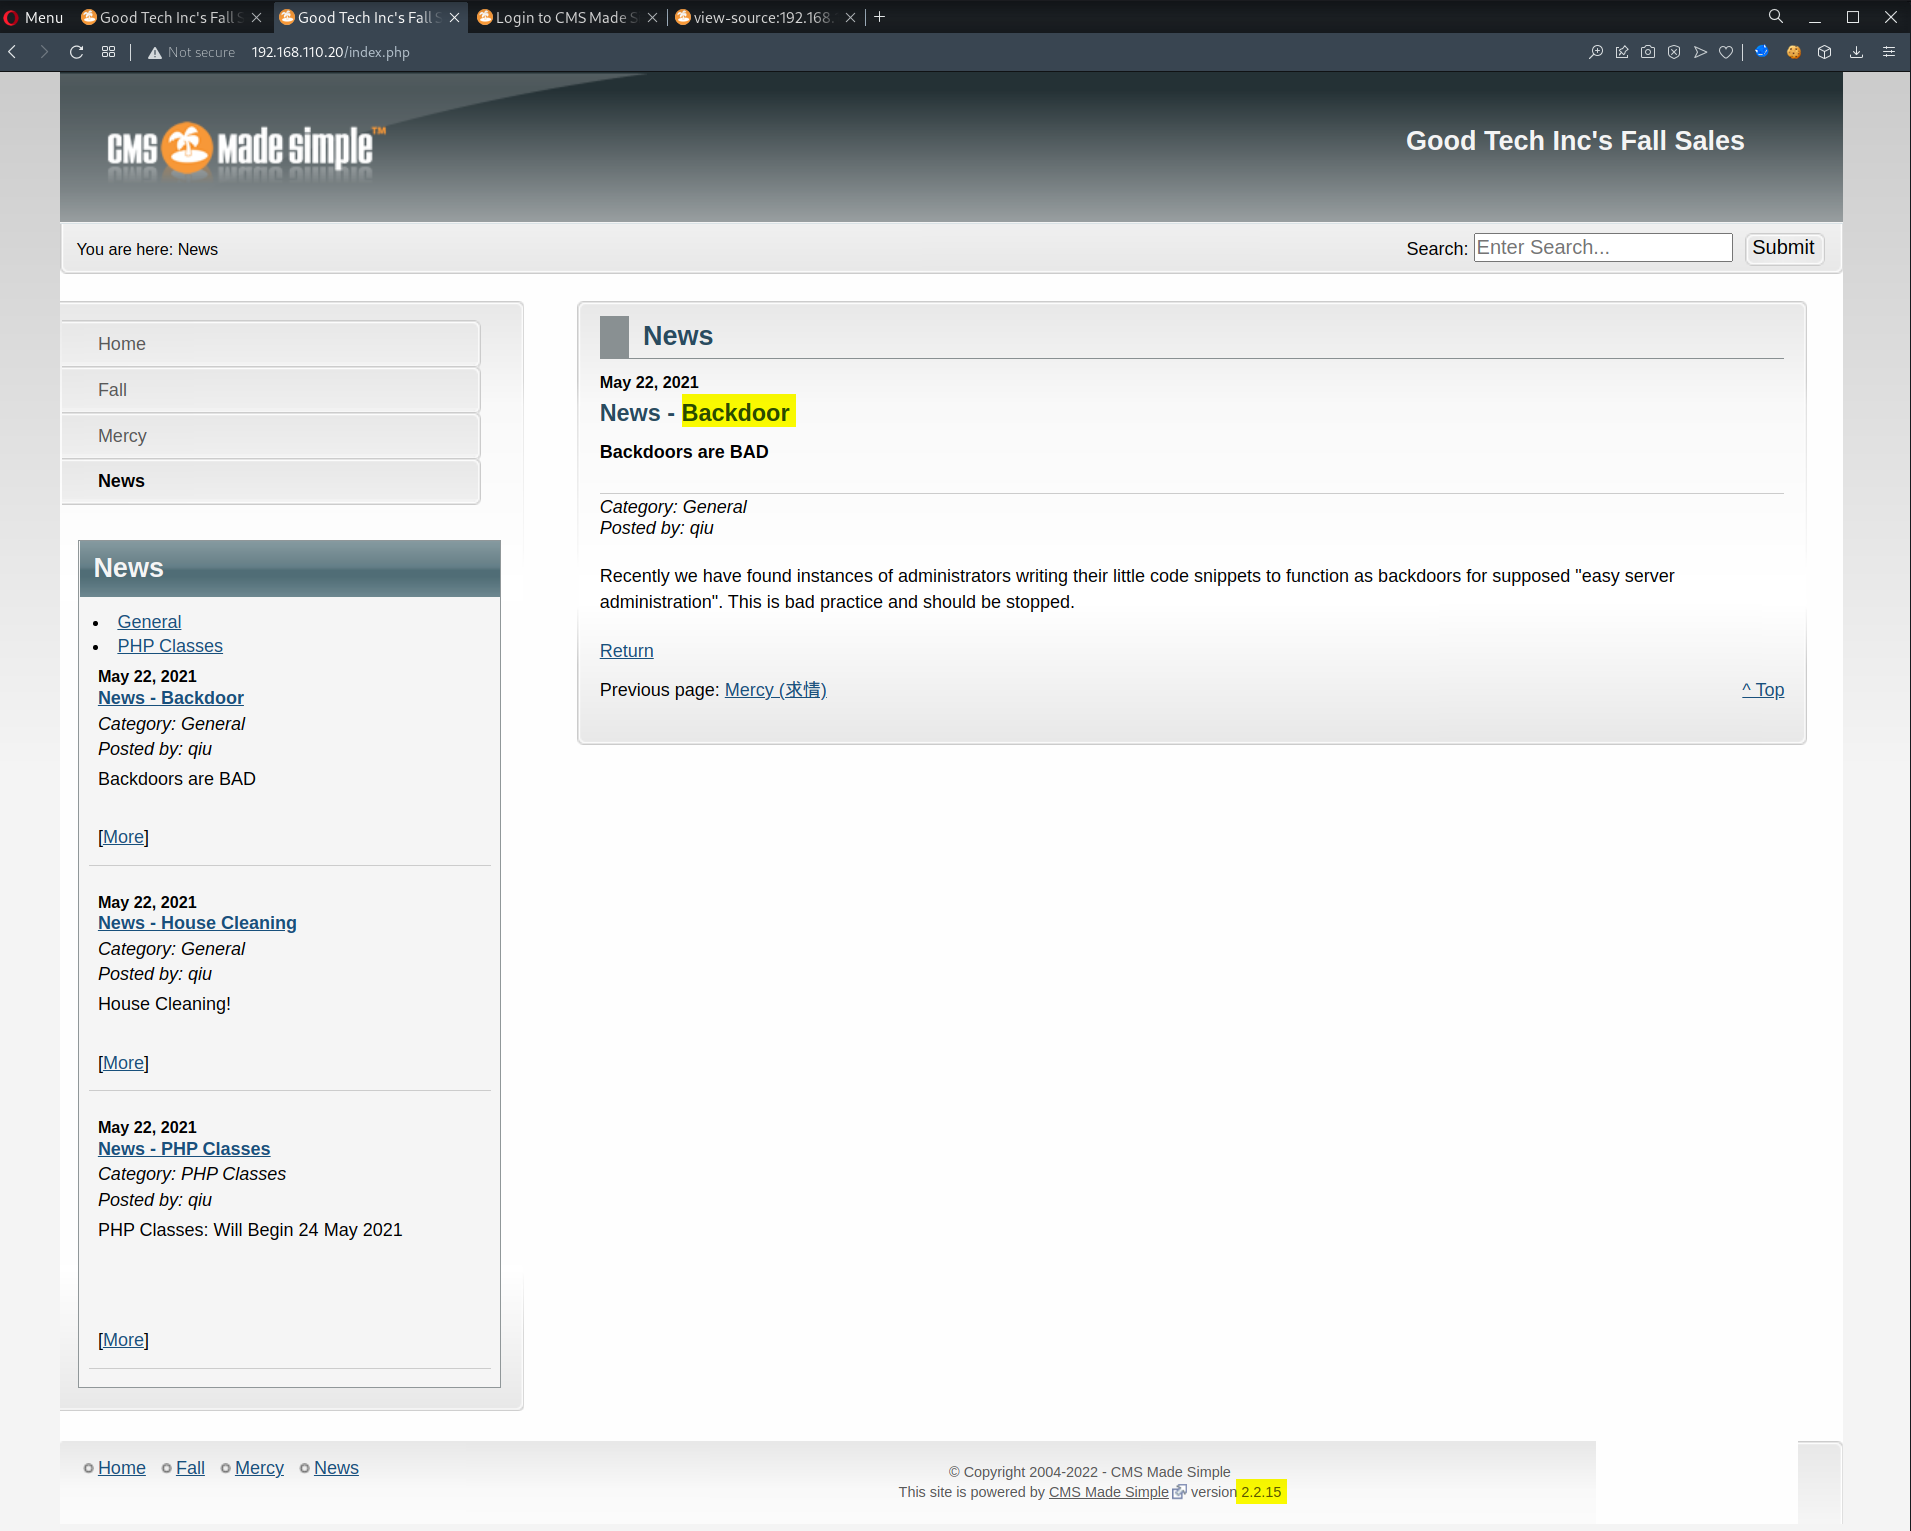1911x1531 pixels.
Task: Open Home in the sidebar menu
Action: point(270,344)
